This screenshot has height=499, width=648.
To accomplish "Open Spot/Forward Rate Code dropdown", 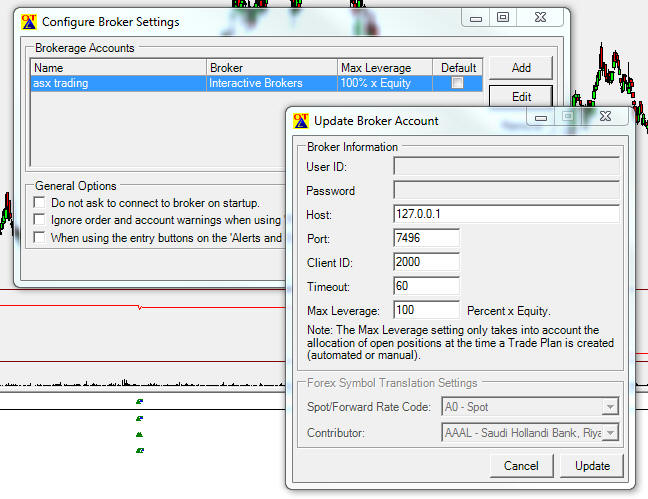I will coord(610,407).
